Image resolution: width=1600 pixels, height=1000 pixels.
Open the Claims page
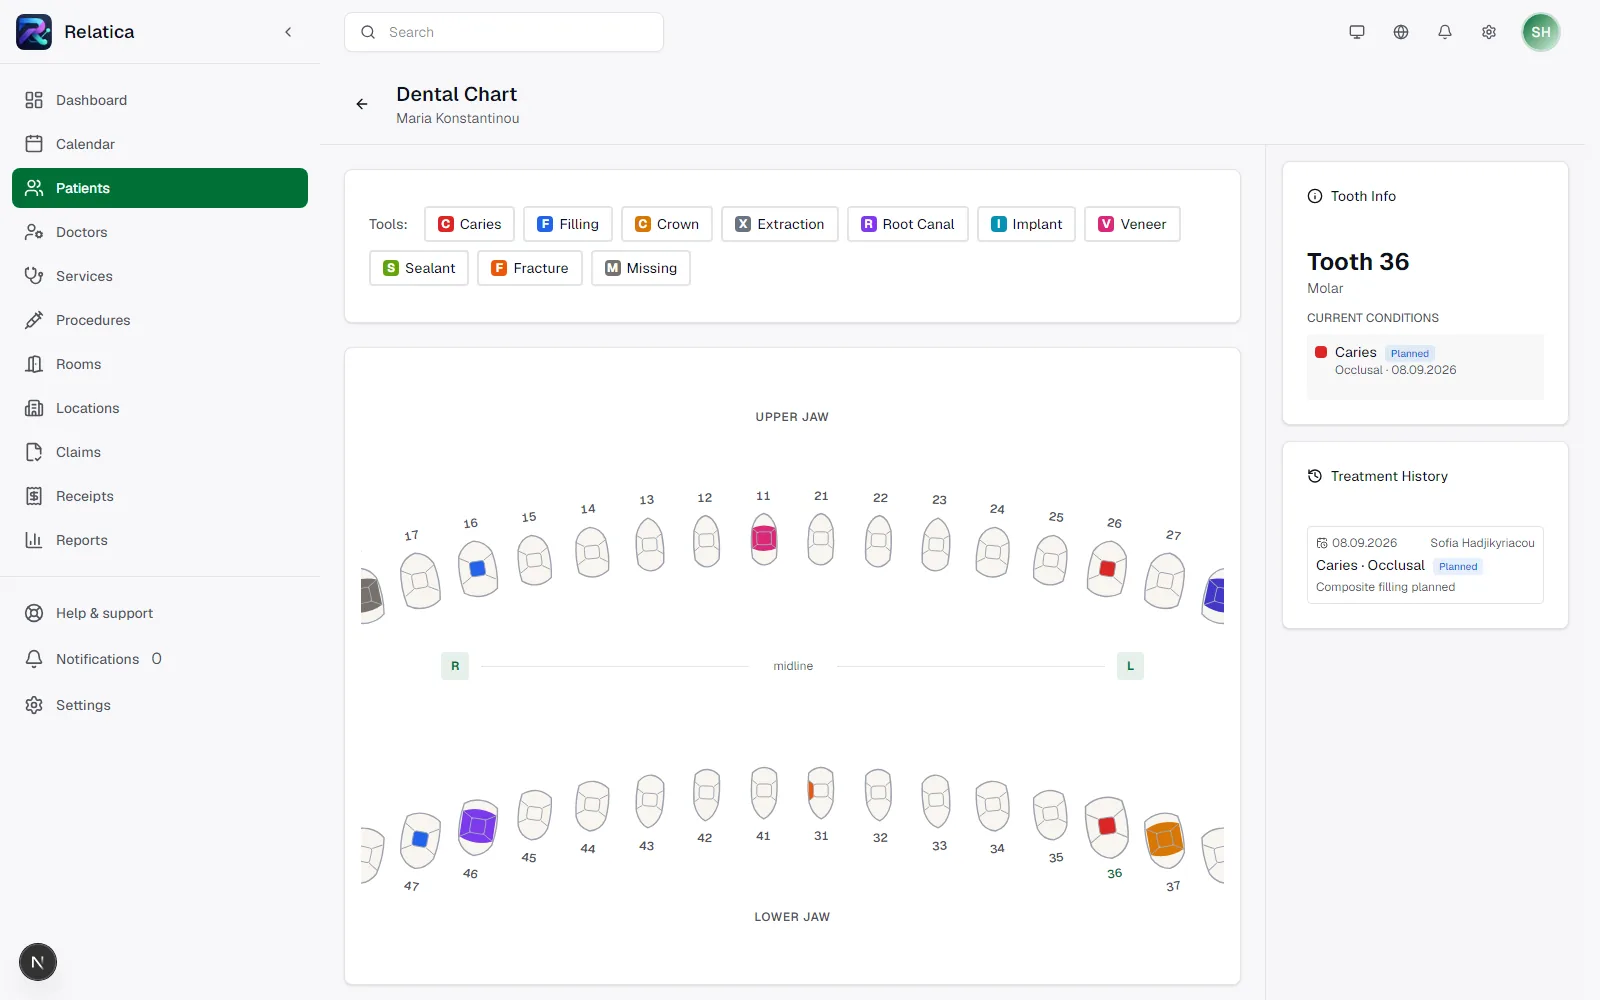[160, 452]
